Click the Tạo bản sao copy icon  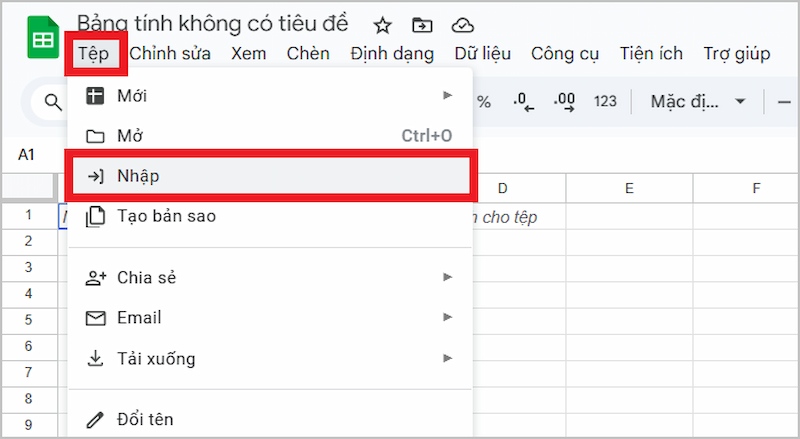point(95,217)
